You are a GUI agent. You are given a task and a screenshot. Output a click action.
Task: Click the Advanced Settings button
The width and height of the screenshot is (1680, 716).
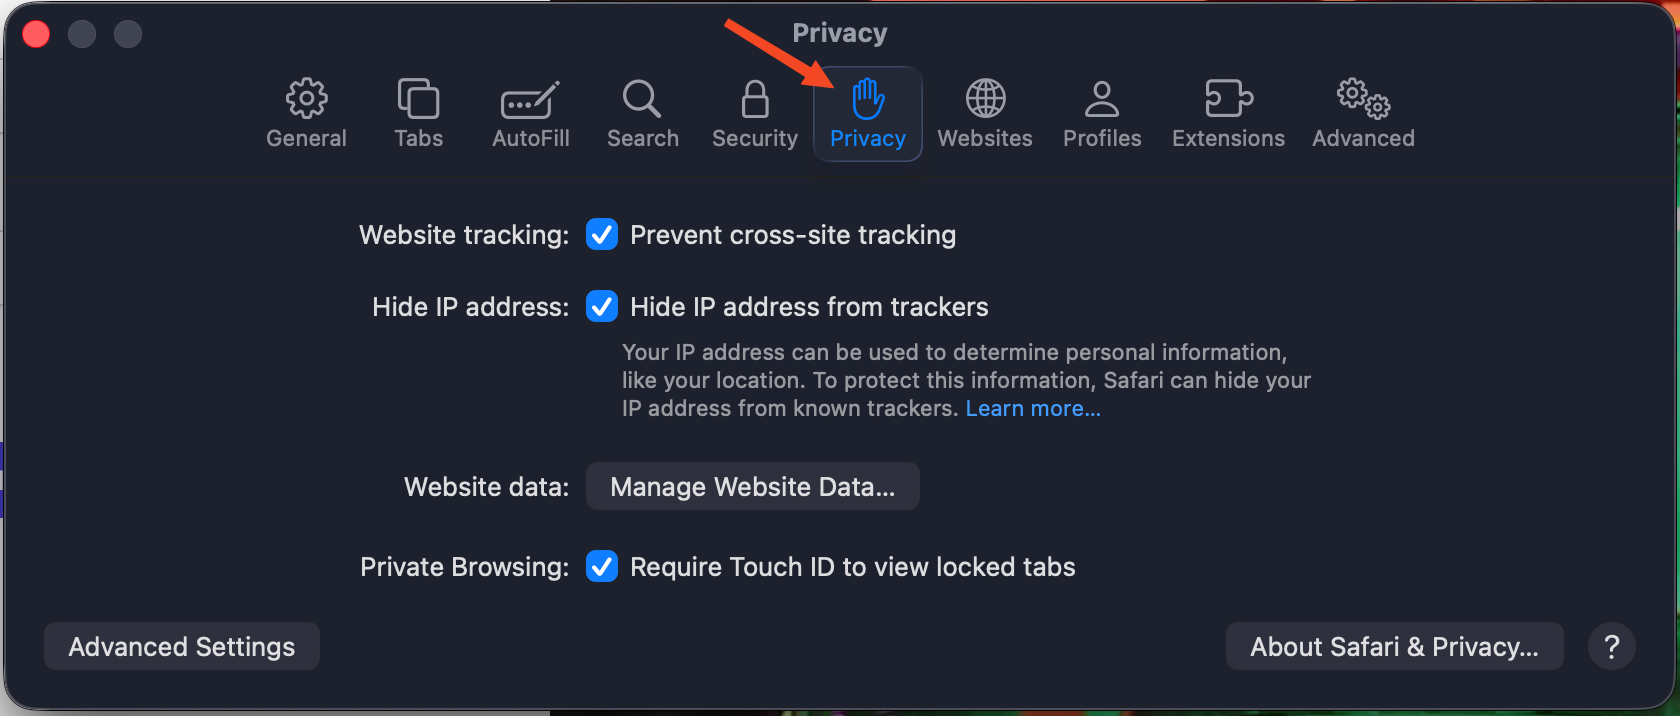pyautogui.click(x=182, y=647)
